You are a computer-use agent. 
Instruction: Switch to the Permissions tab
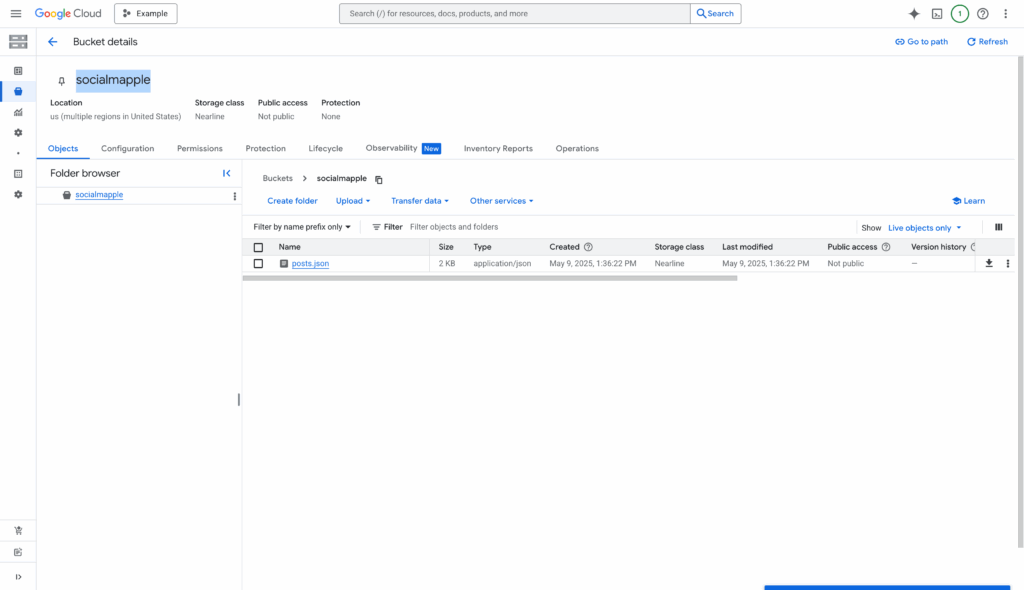pyautogui.click(x=200, y=148)
